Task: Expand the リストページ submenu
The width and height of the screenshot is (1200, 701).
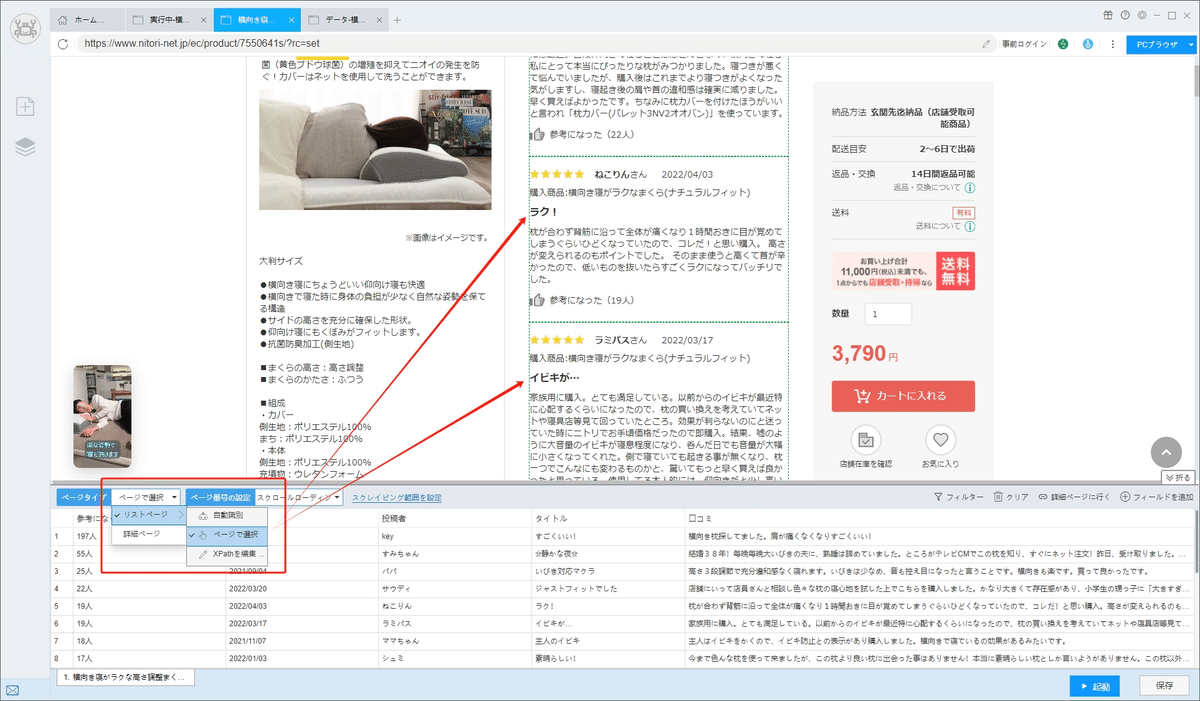Action: pyautogui.click(x=148, y=515)
